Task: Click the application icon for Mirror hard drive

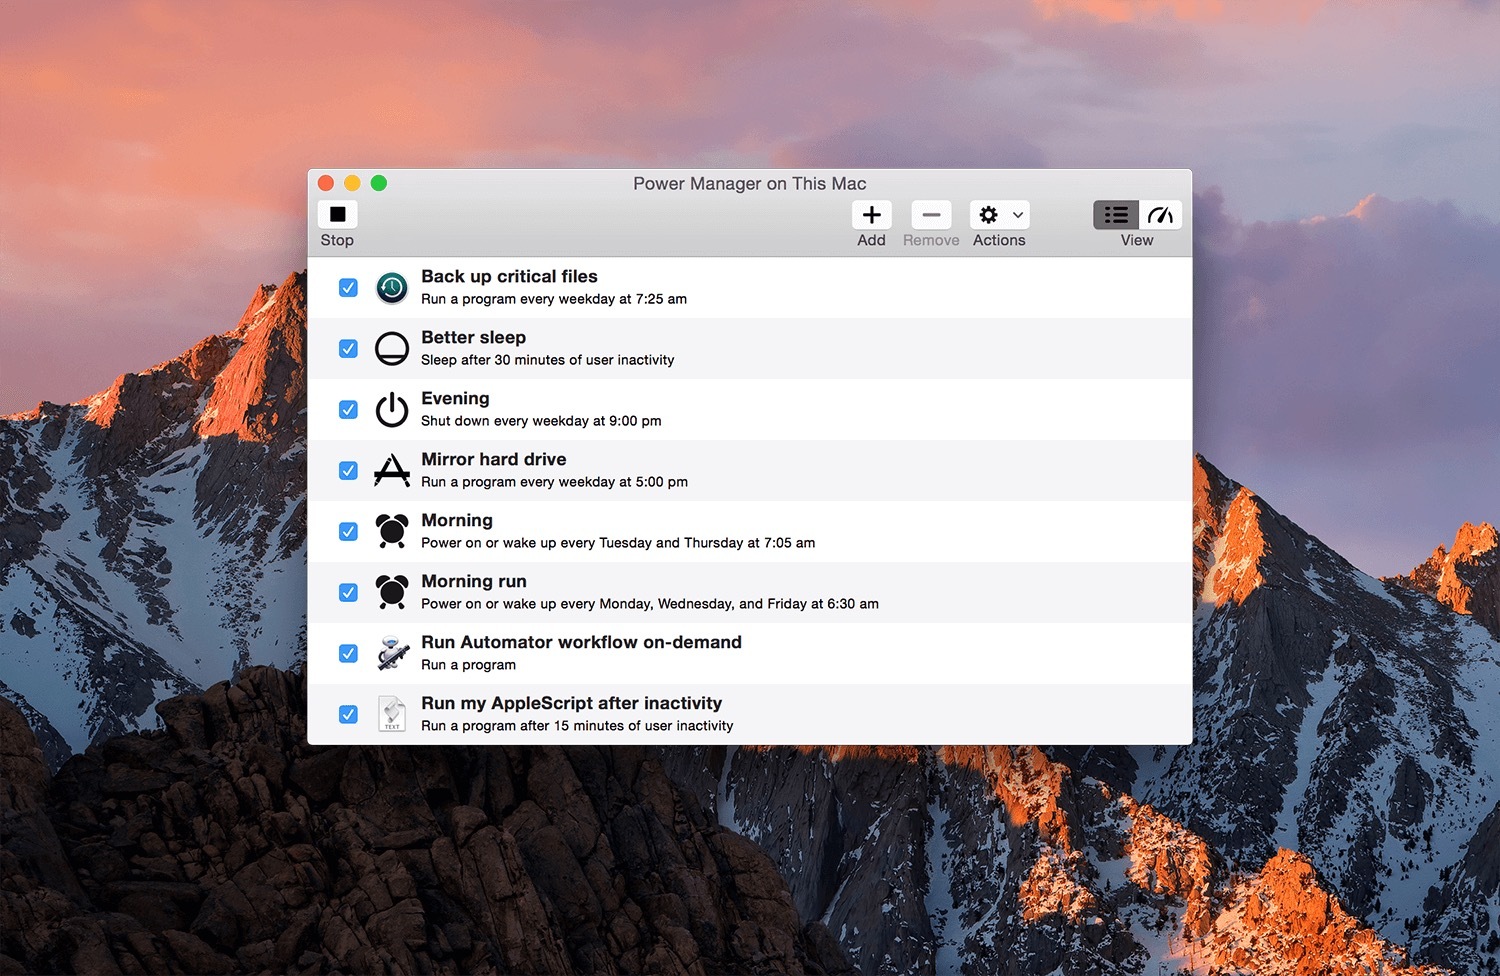Action: tap(392, 470)
